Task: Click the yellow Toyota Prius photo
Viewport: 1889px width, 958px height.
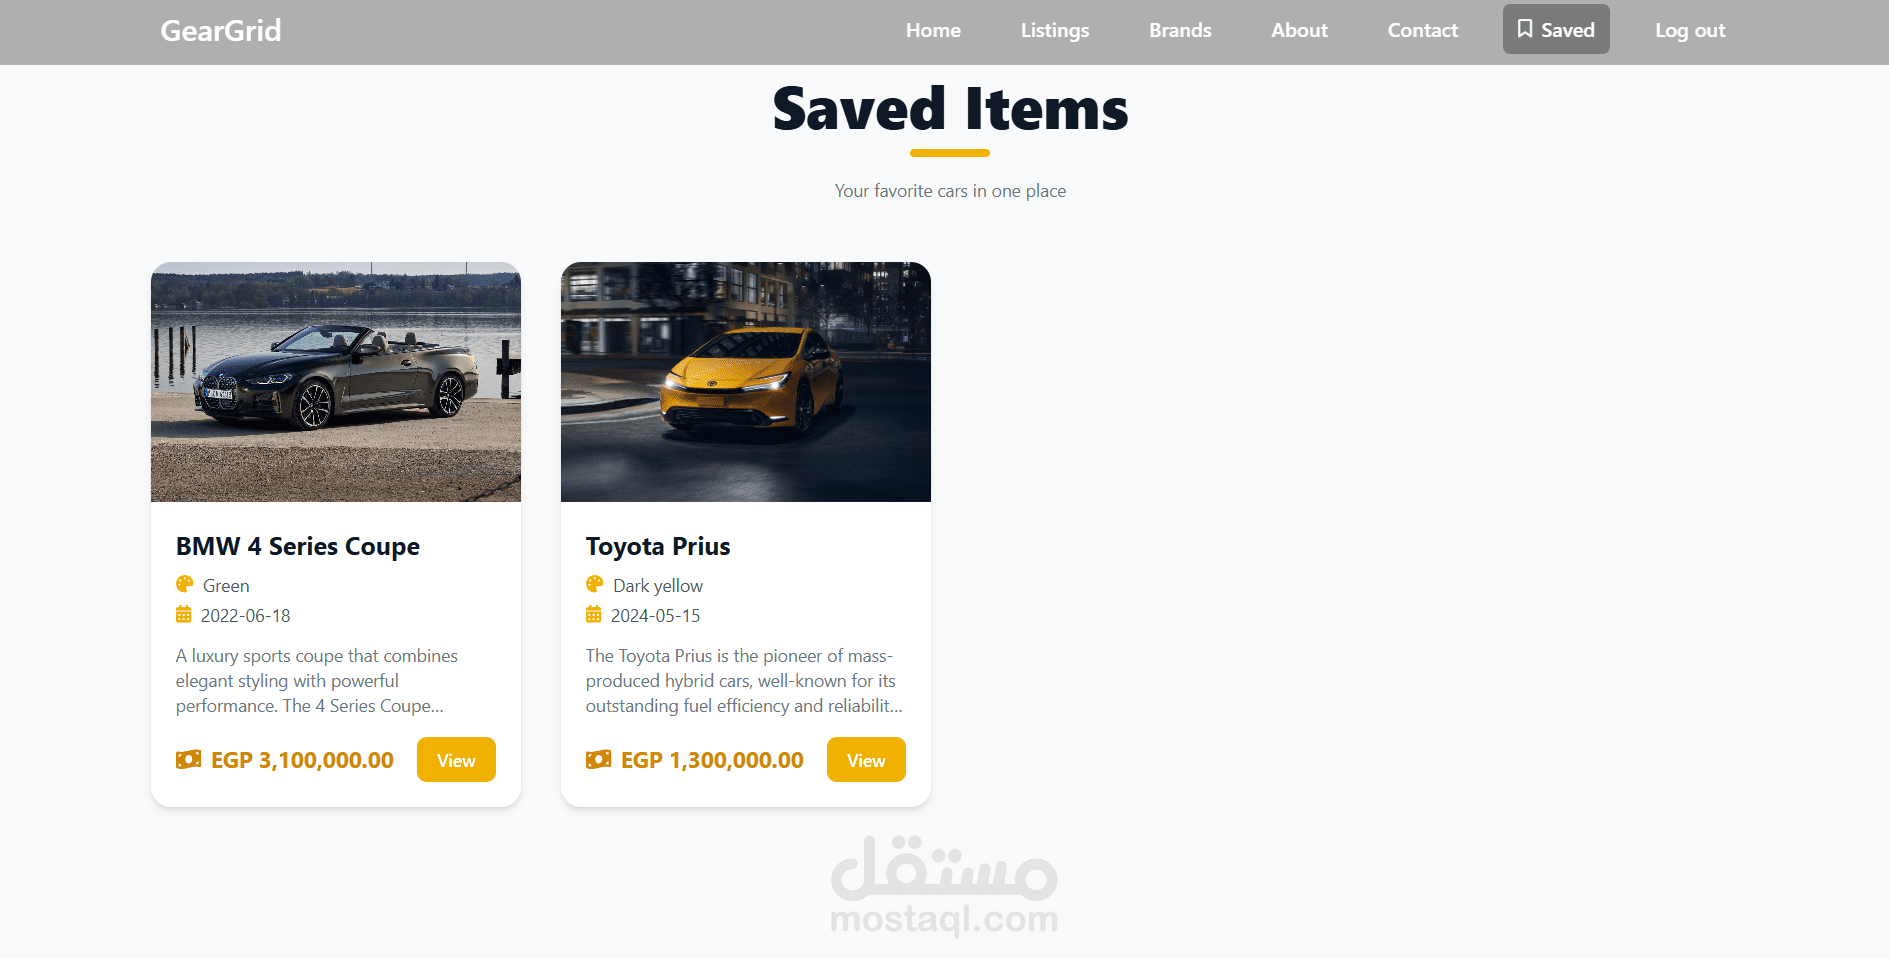Action: [746, 382]
